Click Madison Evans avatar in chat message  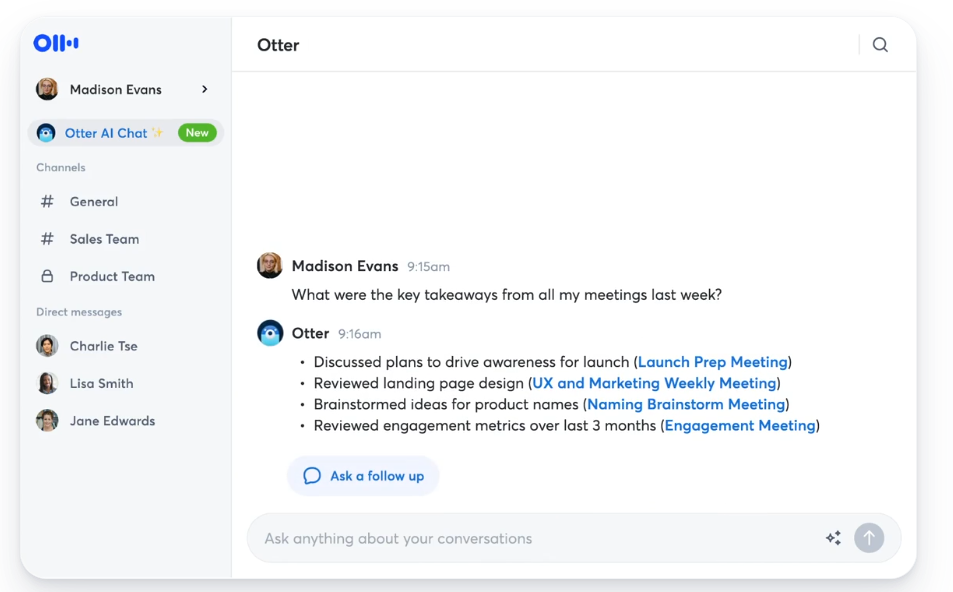pyautogui.click(x=270, y=266)
